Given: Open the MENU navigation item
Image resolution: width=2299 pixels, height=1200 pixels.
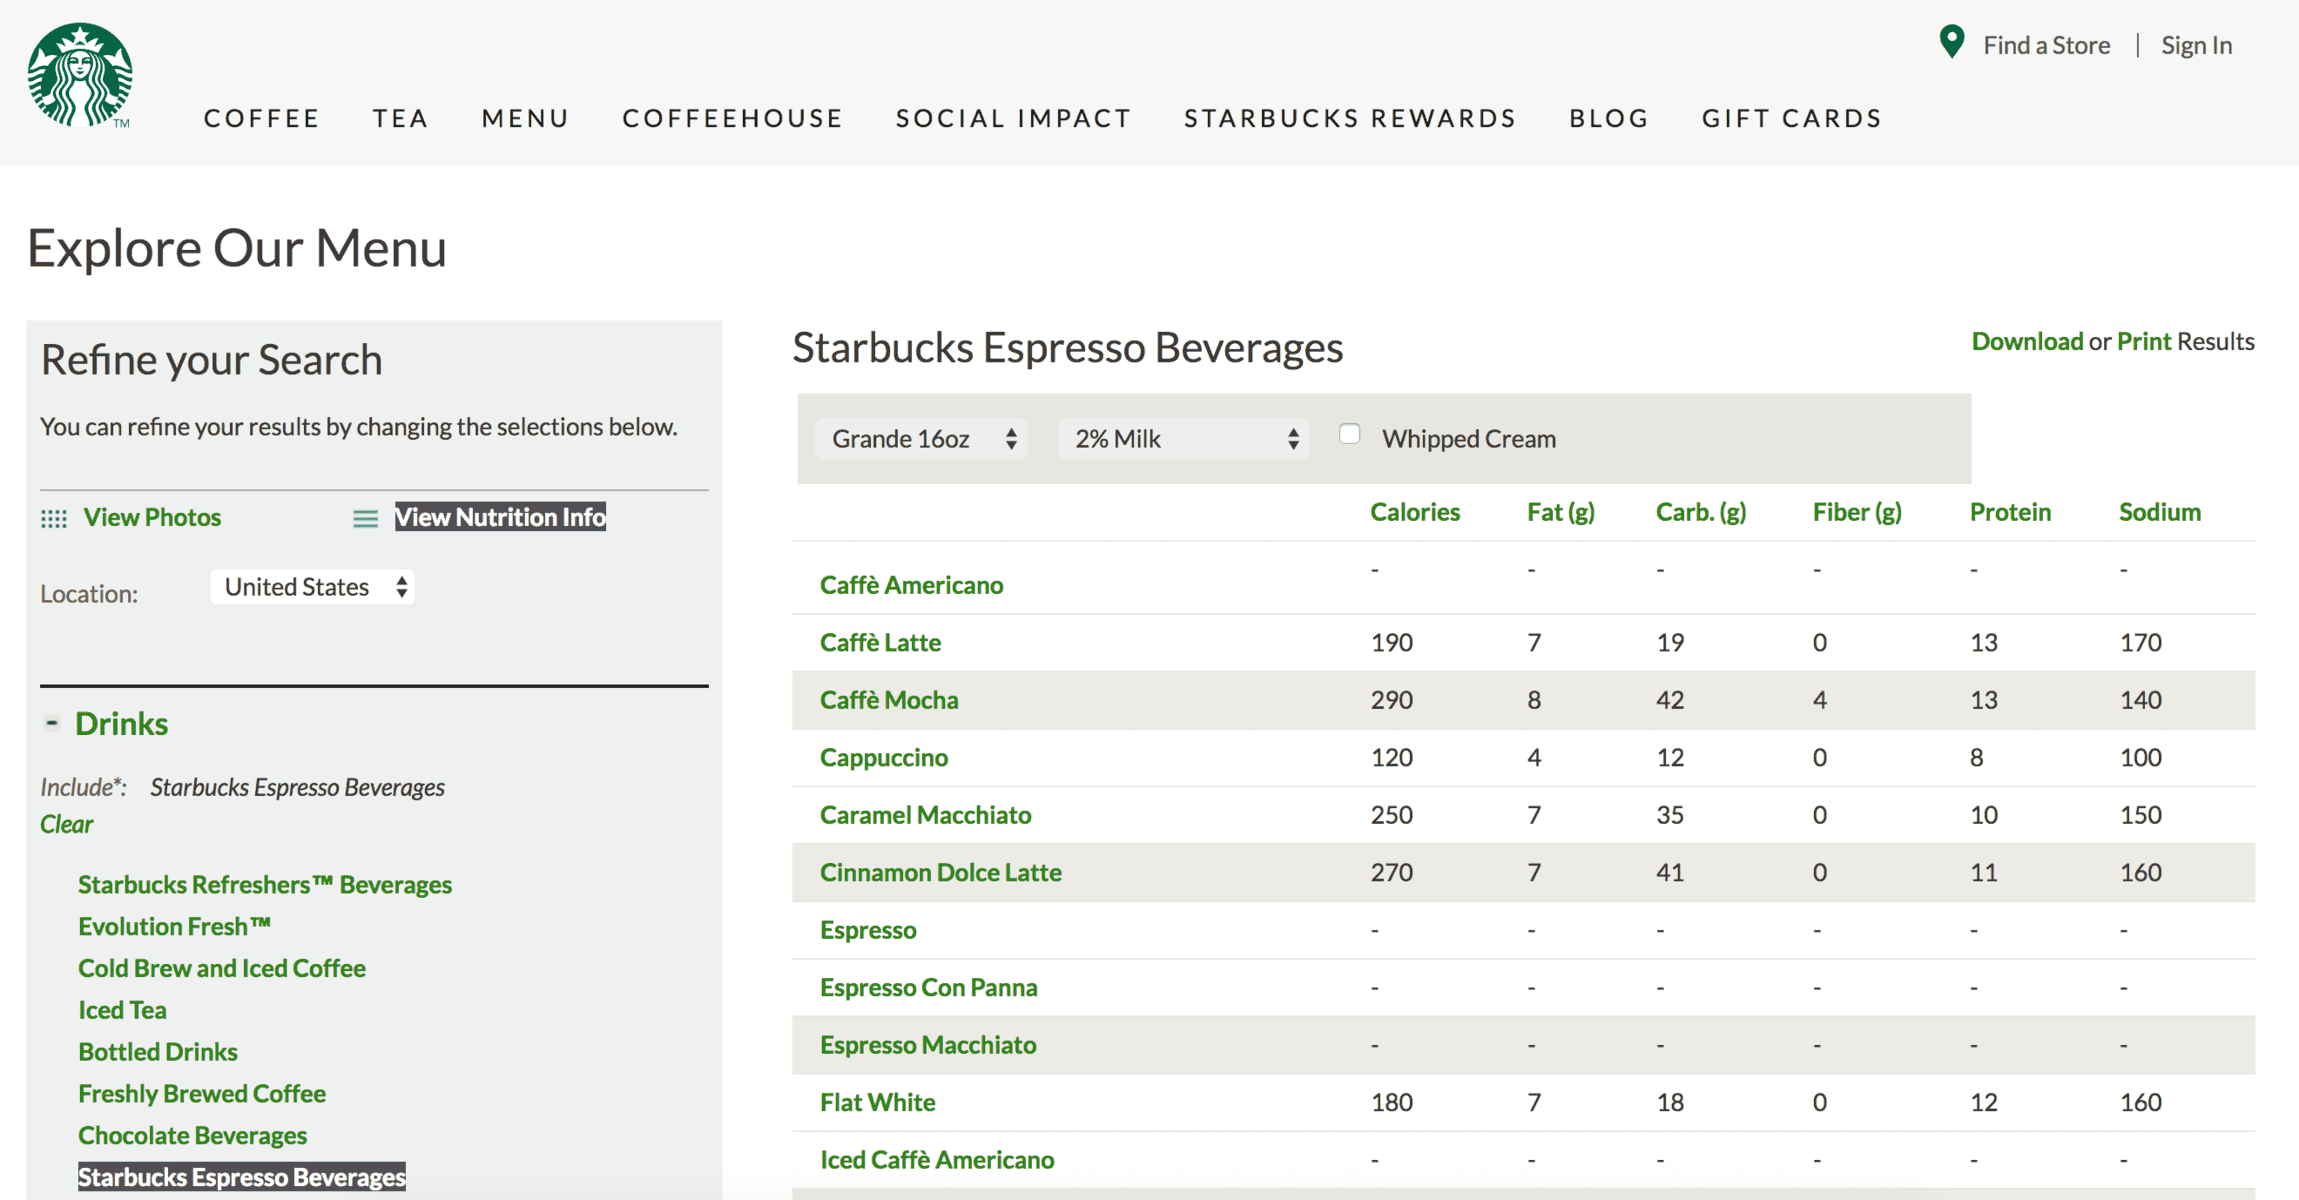Looking at the screenshot, I should (x=526, y=118).
